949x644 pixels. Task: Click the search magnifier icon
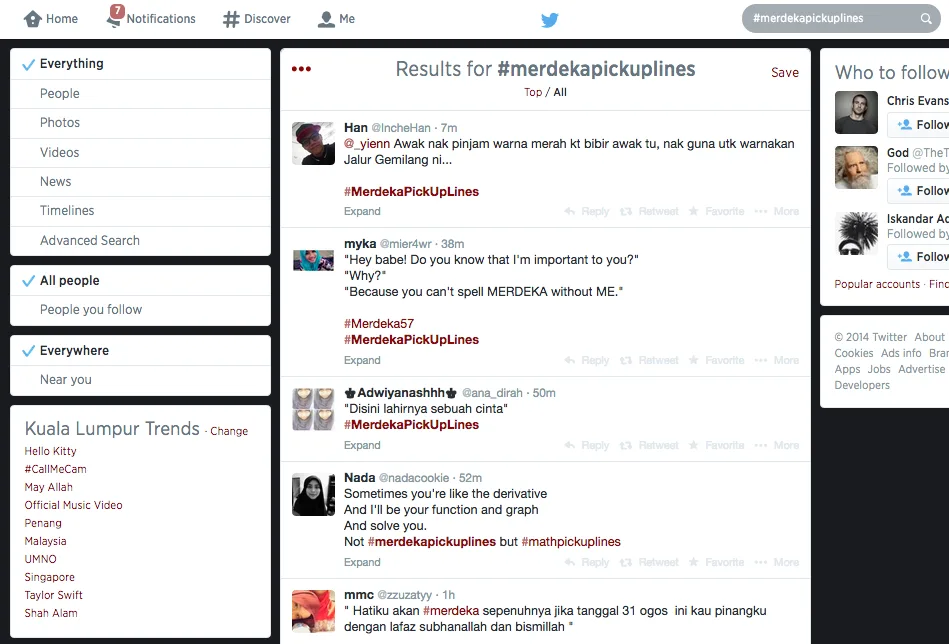pos(926,19)
